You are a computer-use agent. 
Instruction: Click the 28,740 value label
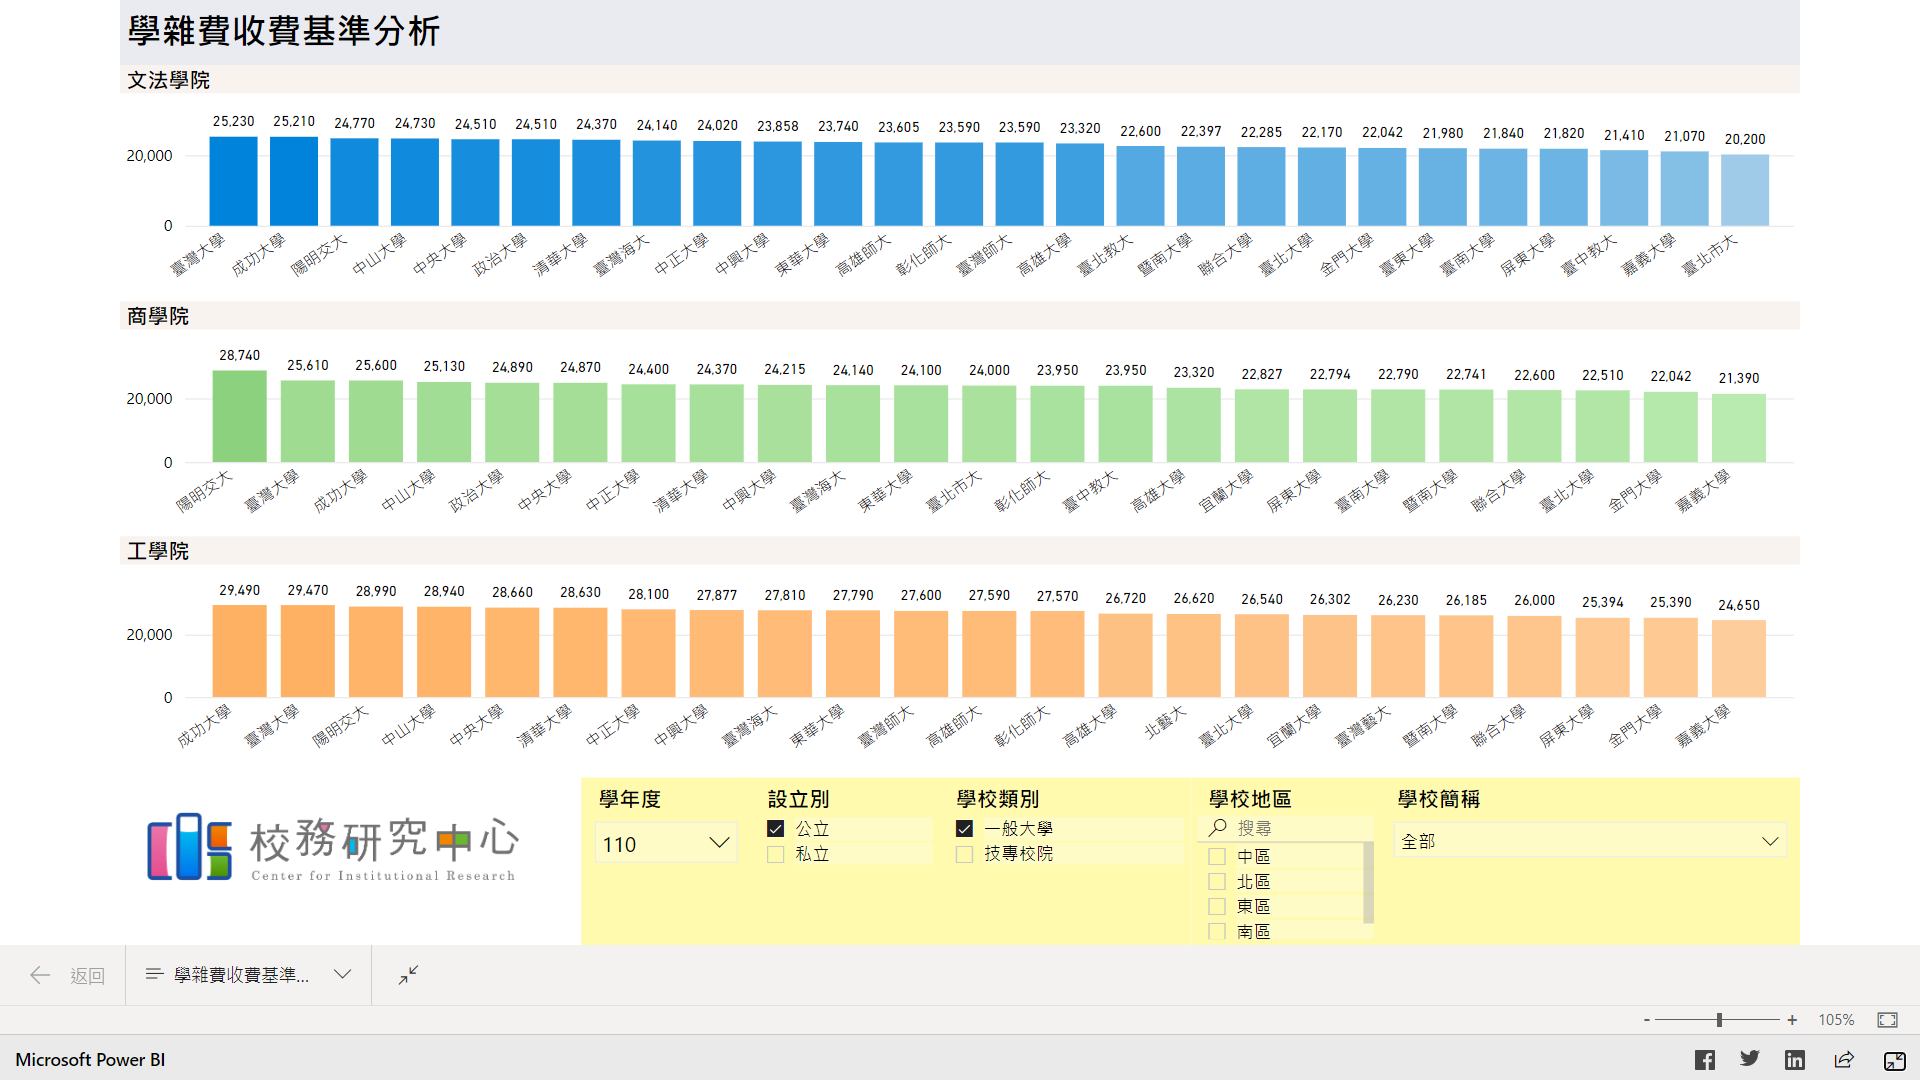click(240, 355)
